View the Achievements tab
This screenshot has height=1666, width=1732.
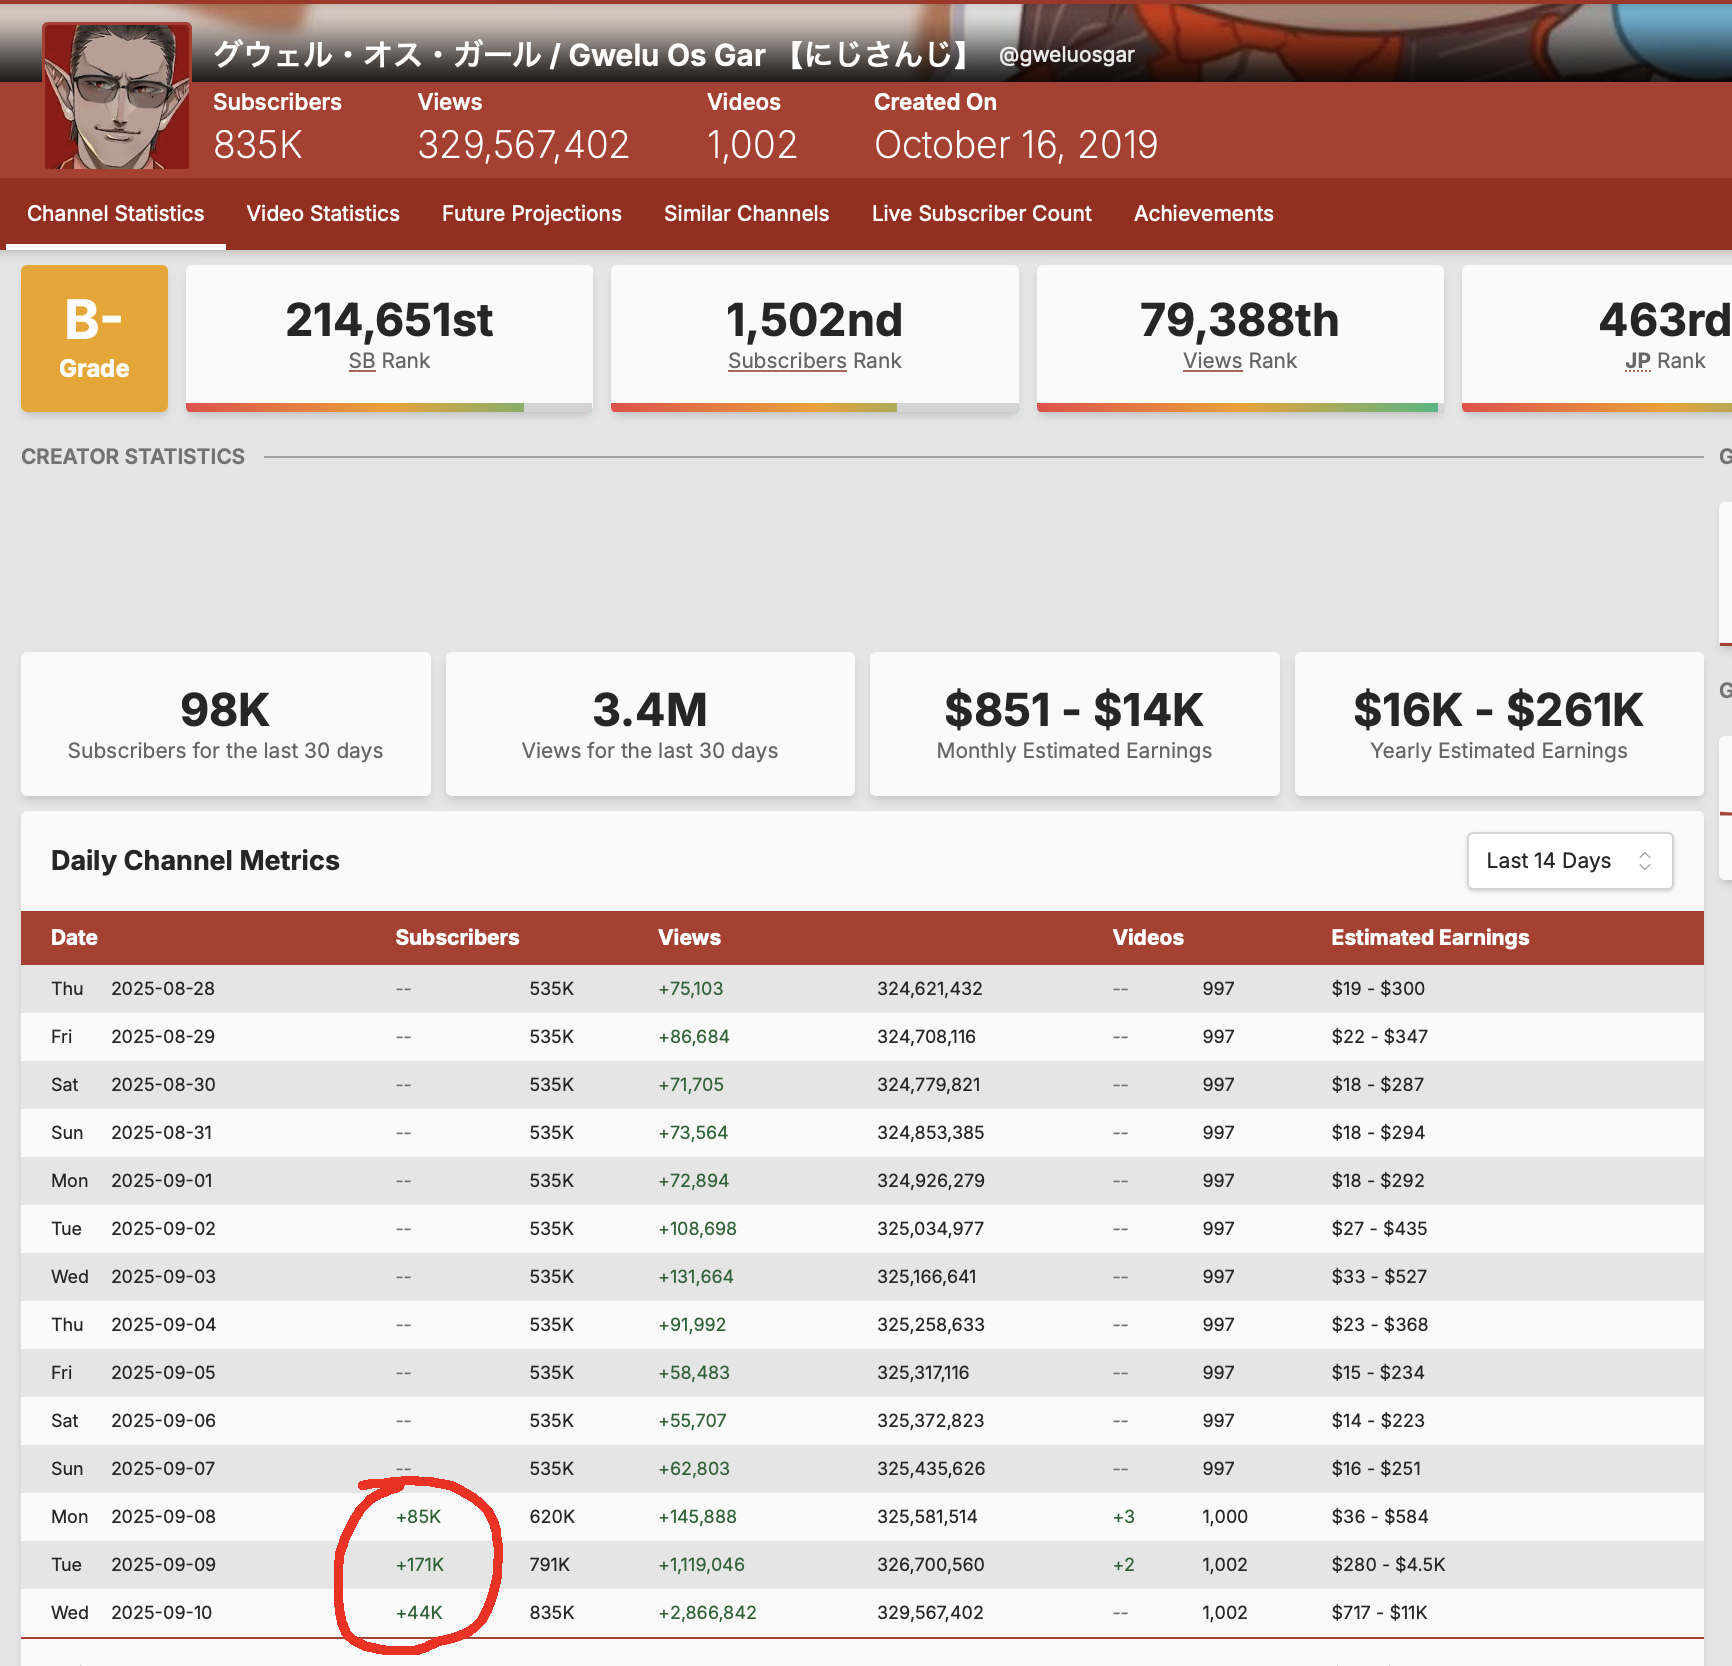(x=1203, y=214)
